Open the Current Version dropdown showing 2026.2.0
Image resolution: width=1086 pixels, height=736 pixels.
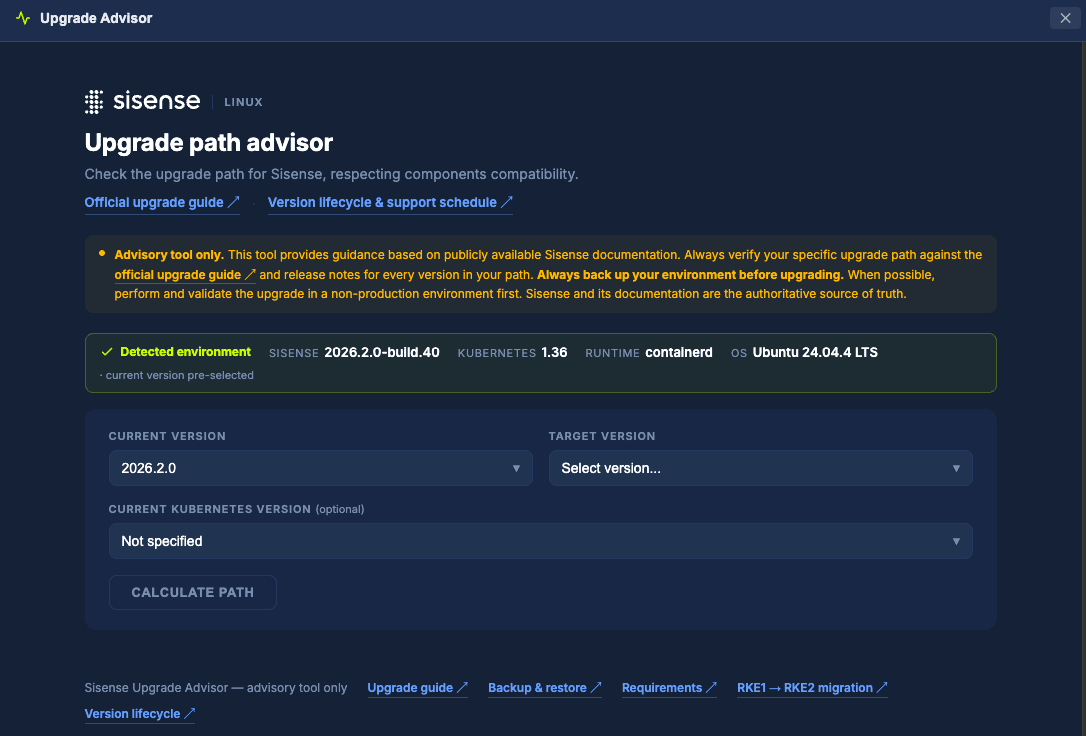point(321,468)
